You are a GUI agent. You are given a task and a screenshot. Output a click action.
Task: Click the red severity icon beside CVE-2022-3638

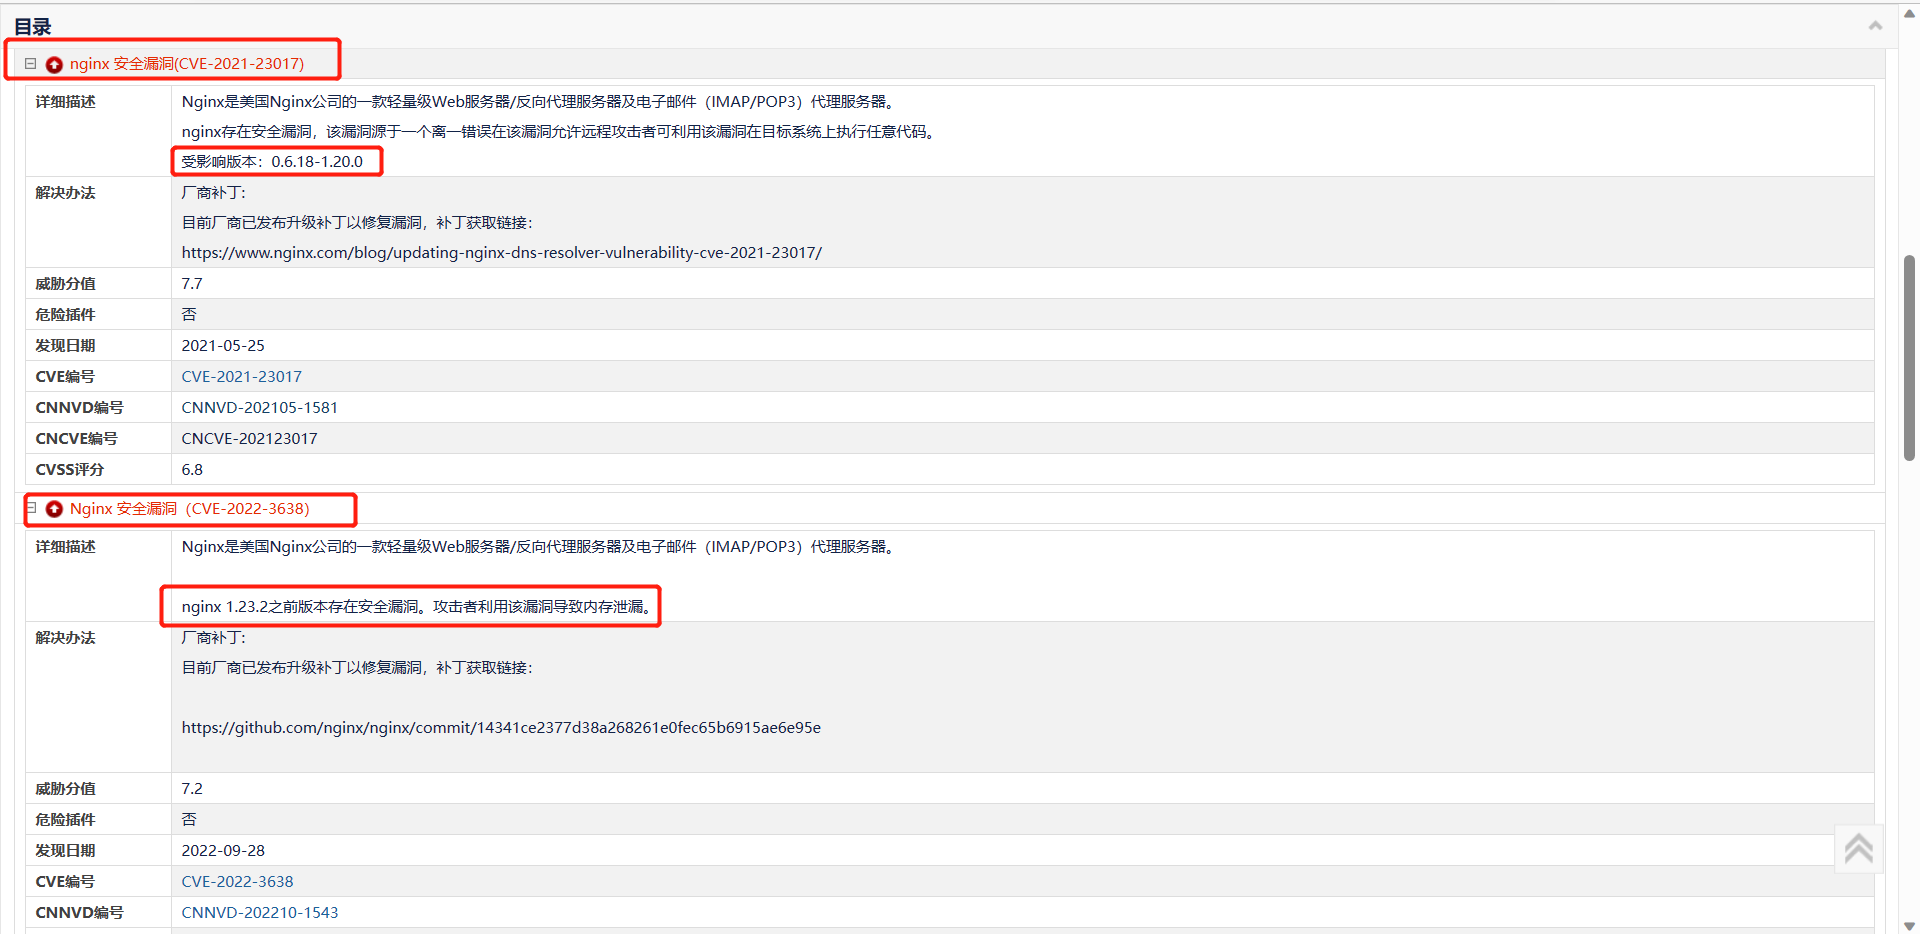click(54, 509)
